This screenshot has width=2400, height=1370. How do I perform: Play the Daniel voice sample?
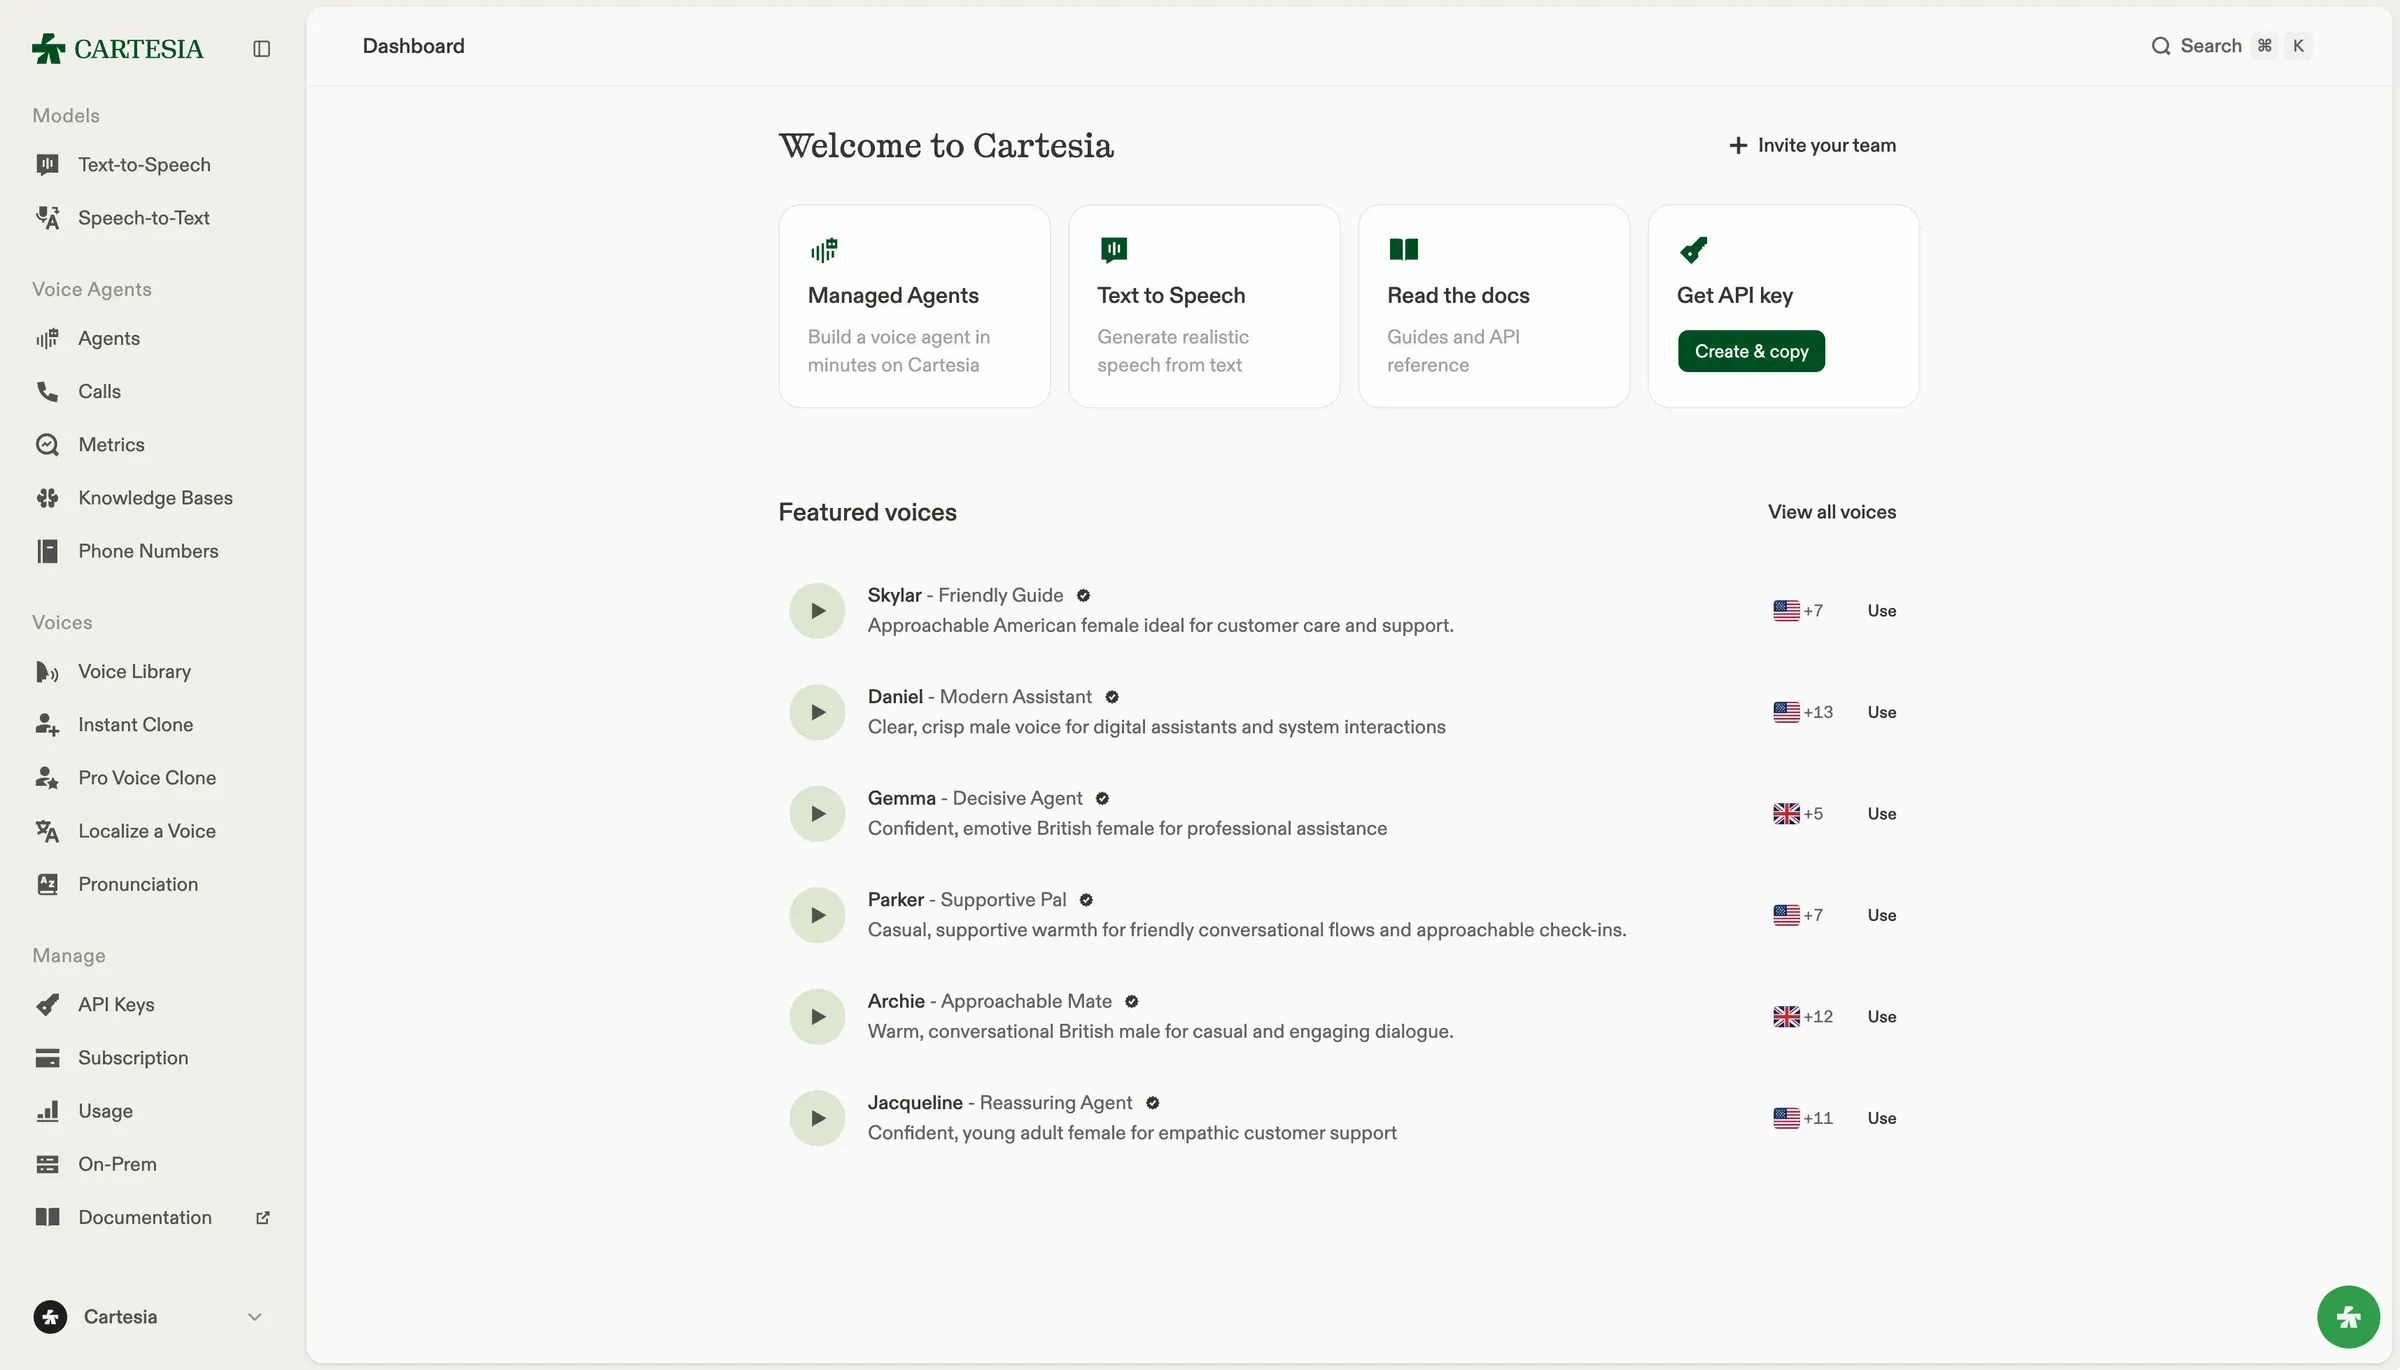click(817, 713)
